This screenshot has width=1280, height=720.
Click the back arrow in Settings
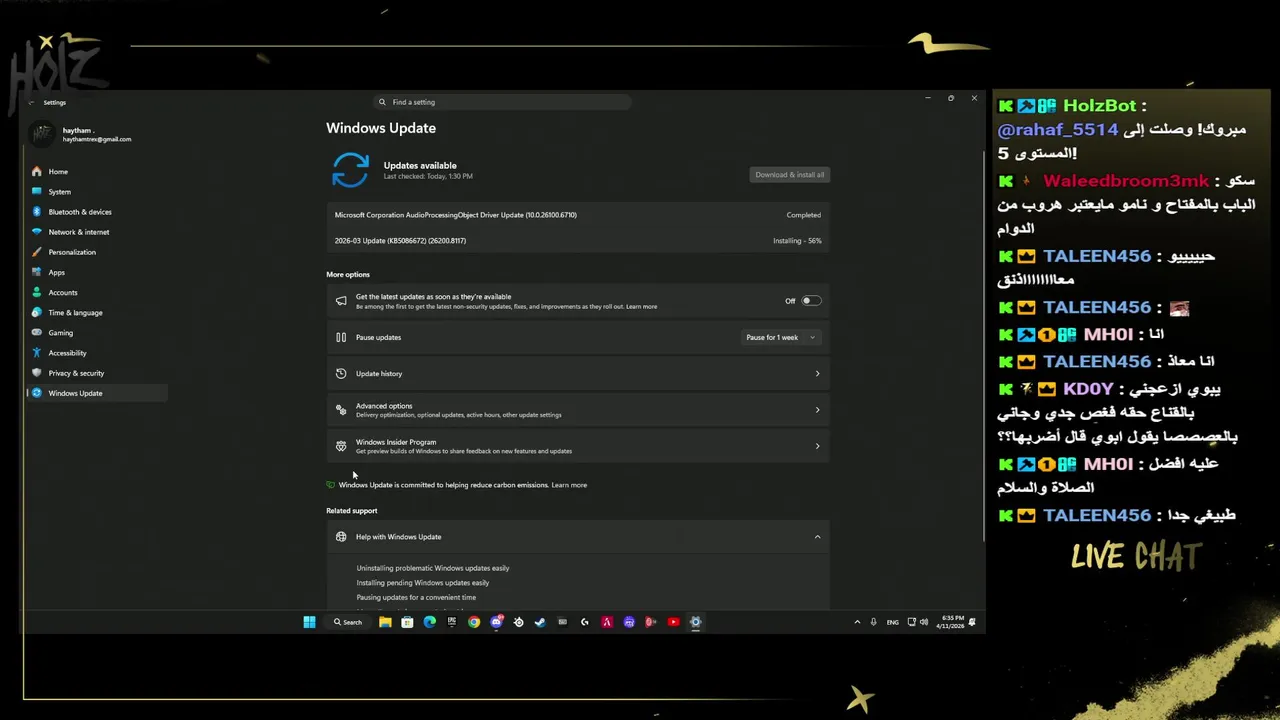click(x=31, y=102)
